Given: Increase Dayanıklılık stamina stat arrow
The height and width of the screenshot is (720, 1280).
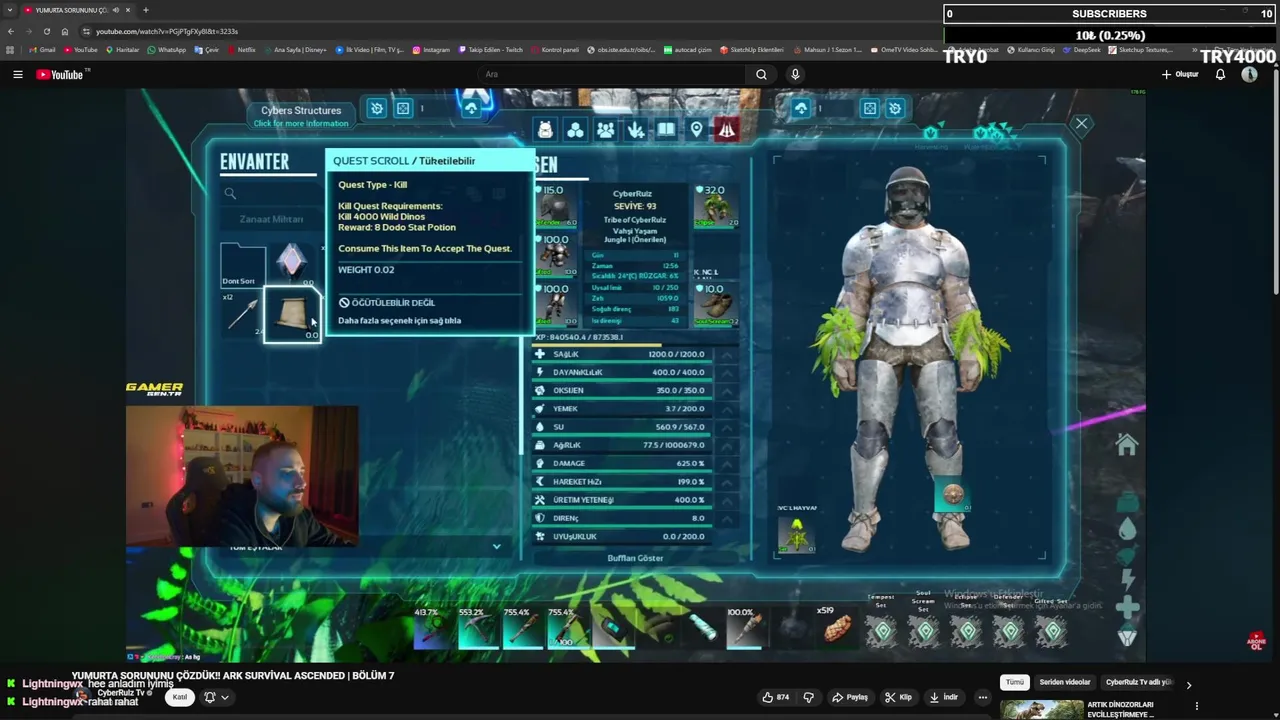Looking at the screenshot, I should [x=727, y=372].
